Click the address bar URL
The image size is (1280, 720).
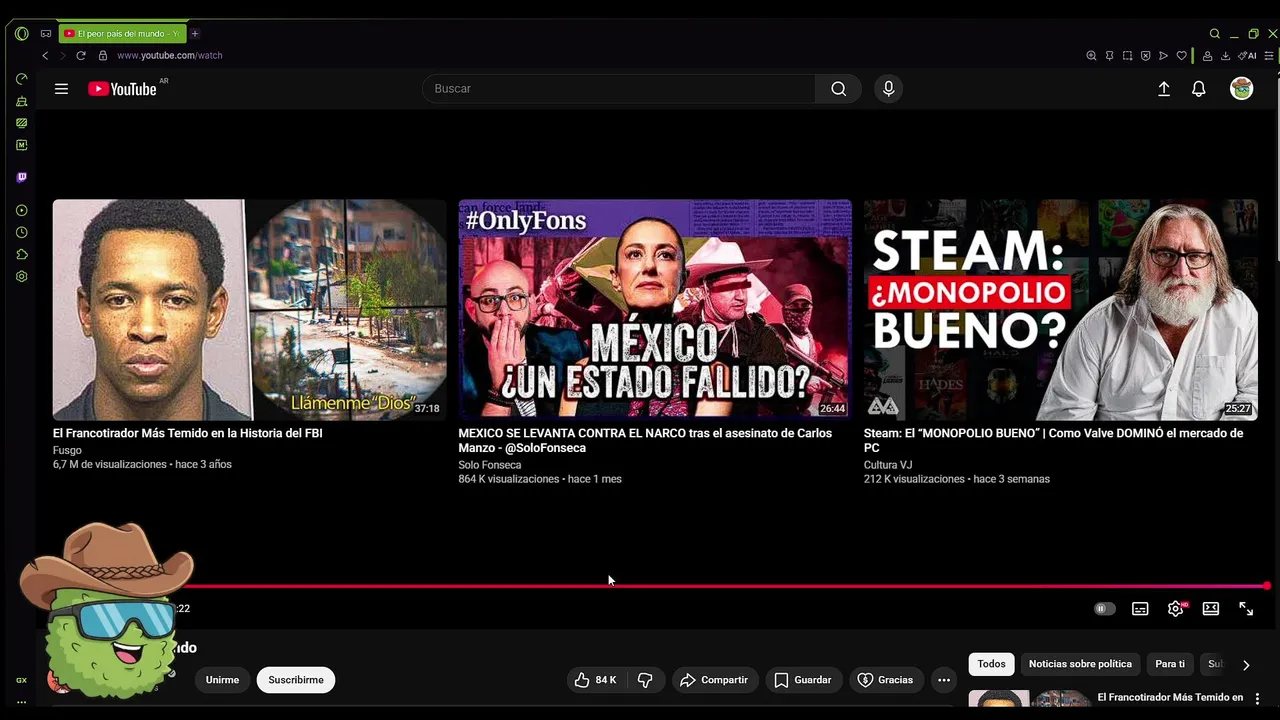click(170, 55)
